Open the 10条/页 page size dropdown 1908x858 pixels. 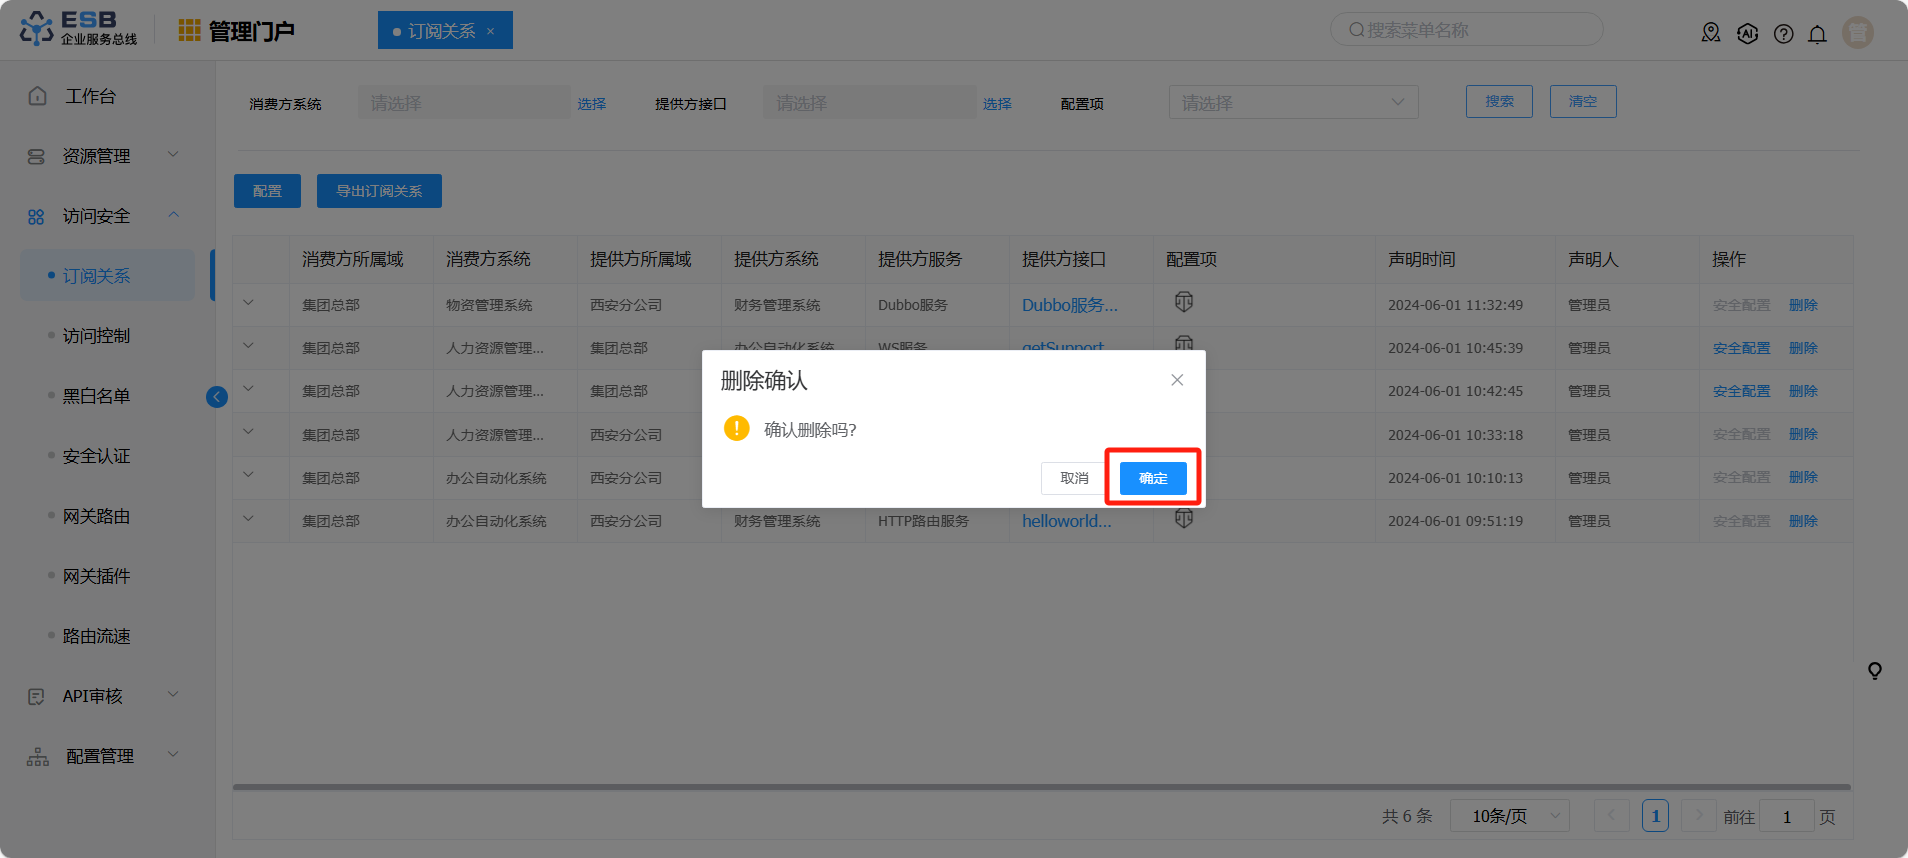pos(1509,816)
